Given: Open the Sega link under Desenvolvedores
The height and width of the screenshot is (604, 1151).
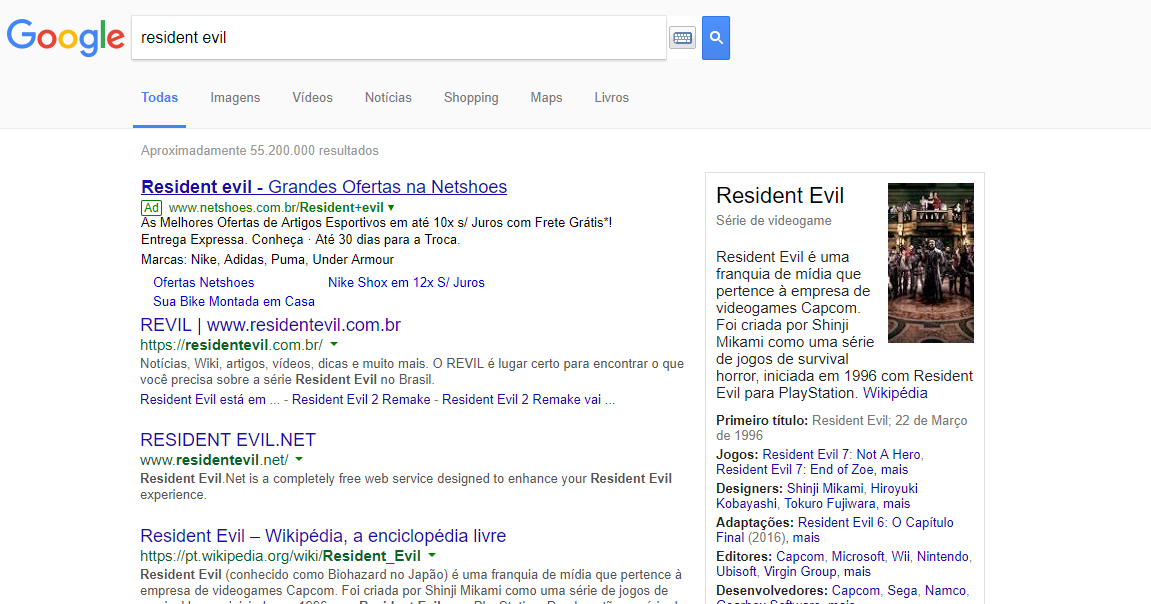Looking at the screenshot, I should click(902, 590).
